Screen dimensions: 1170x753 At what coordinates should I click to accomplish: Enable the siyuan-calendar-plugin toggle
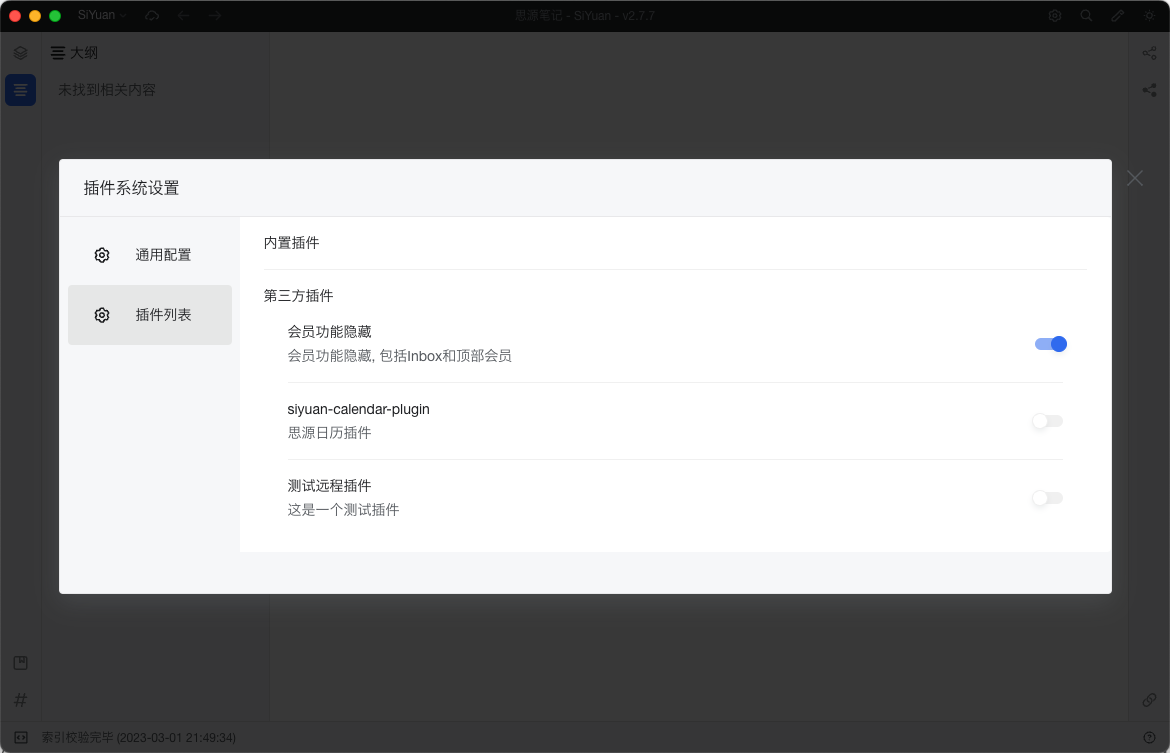click(x=1048, y=422)
